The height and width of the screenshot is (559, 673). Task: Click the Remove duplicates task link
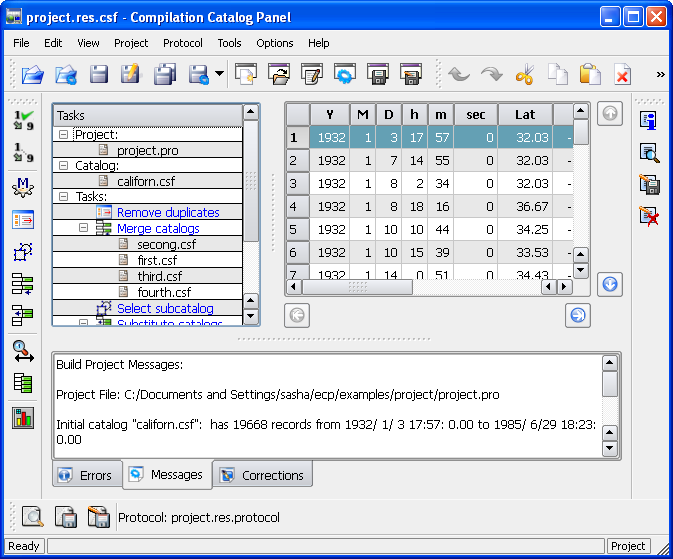point(168,212)
